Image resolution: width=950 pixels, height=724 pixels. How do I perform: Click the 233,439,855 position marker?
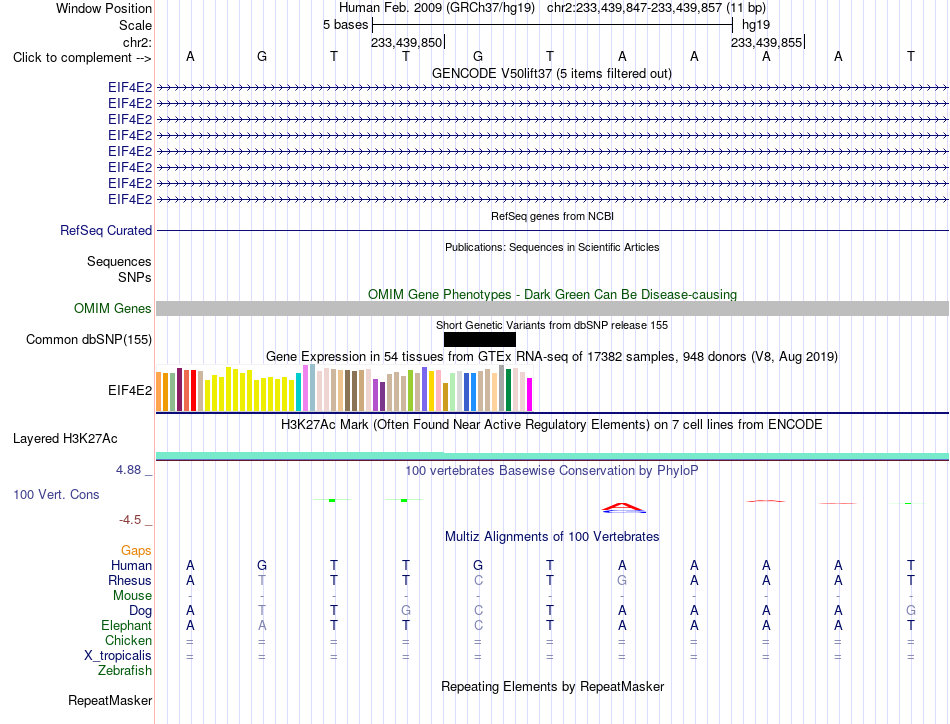click(x=766, y=42)
